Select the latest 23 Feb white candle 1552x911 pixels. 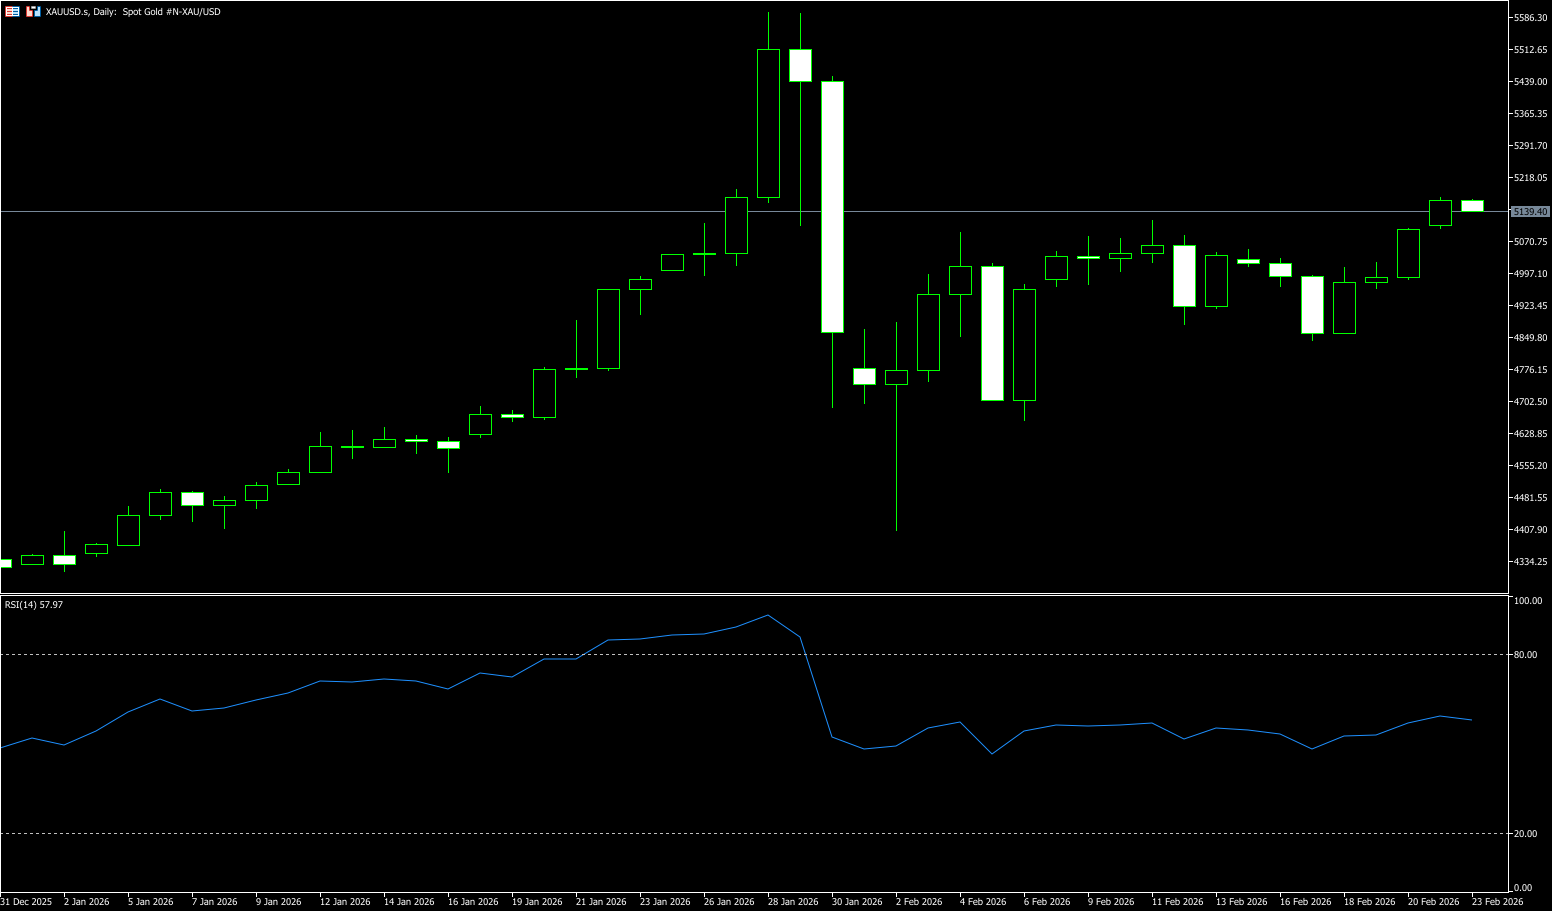[x=1472, y=206]
